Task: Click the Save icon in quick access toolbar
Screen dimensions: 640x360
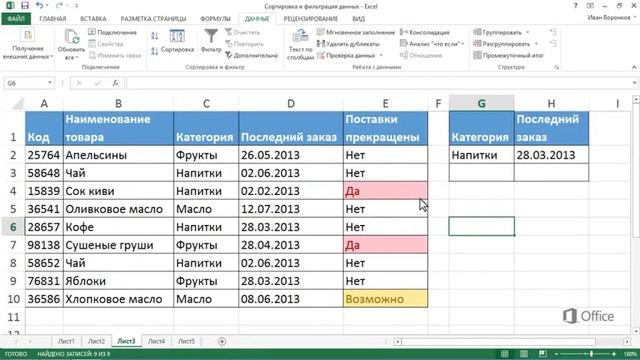Action: click(x=24, y=6)
